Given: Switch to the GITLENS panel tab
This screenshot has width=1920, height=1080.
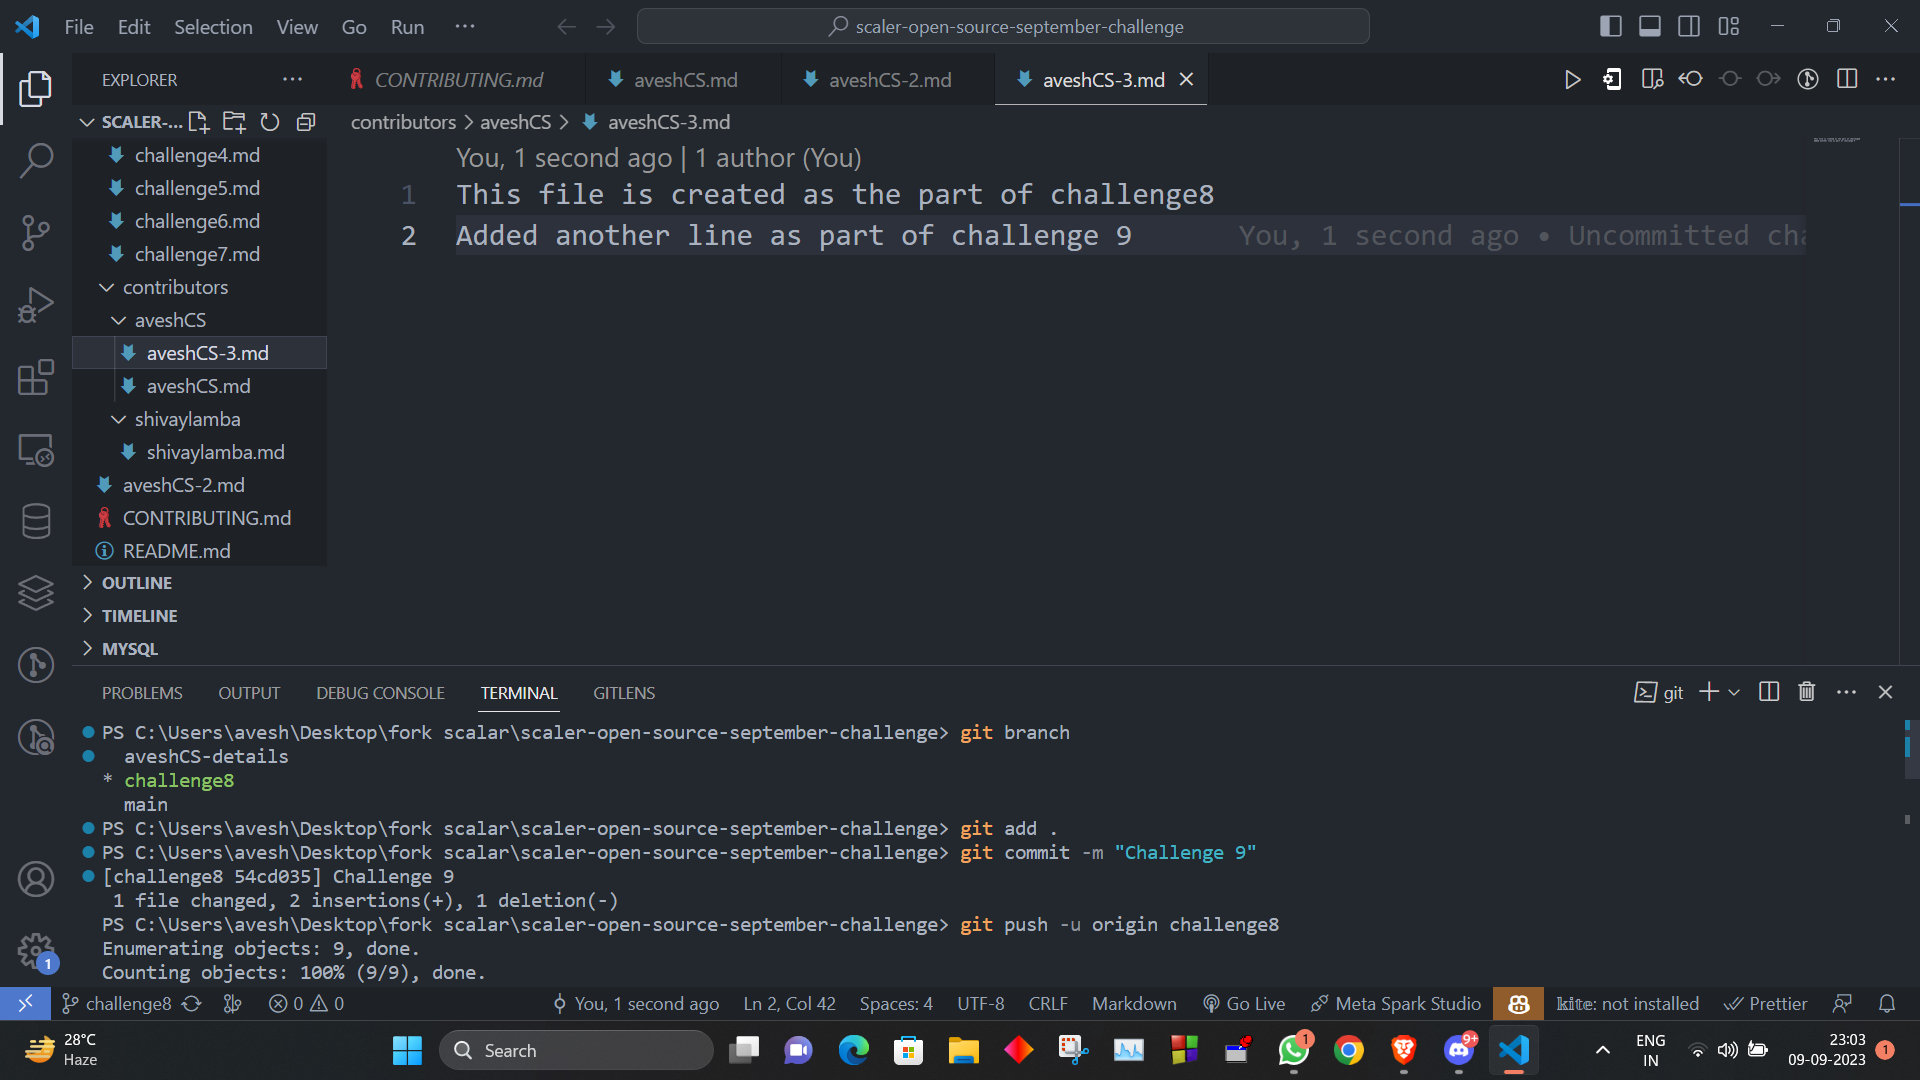Looking at the screenshot, I should coord(624,693).
